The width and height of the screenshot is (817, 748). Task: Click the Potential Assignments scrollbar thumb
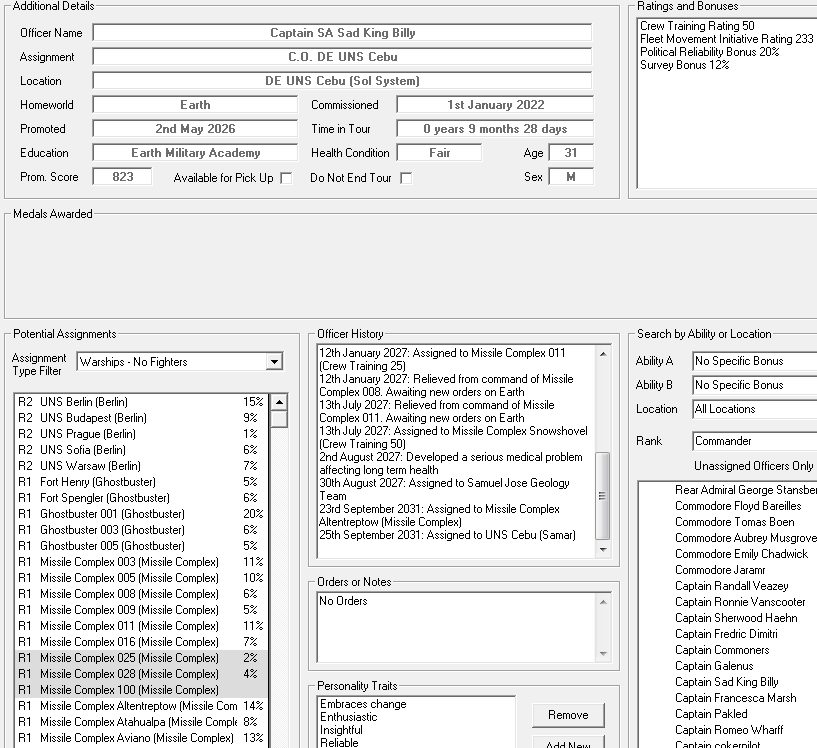(279, 419)
